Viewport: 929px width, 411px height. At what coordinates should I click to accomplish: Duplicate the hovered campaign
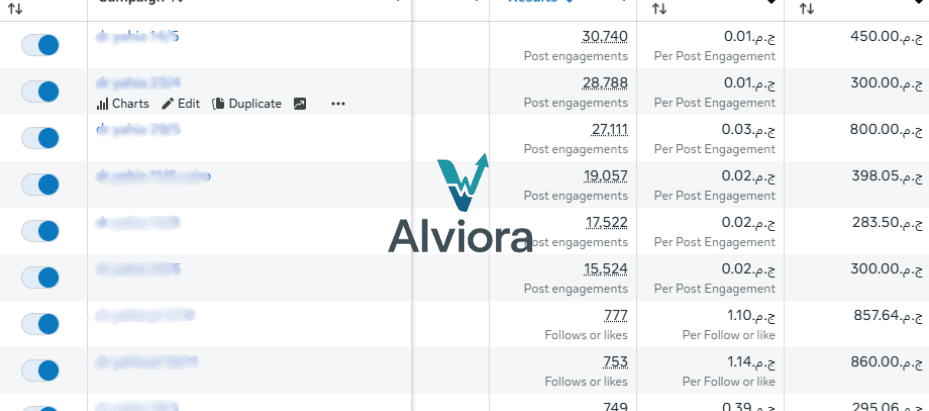click(247, 103)
